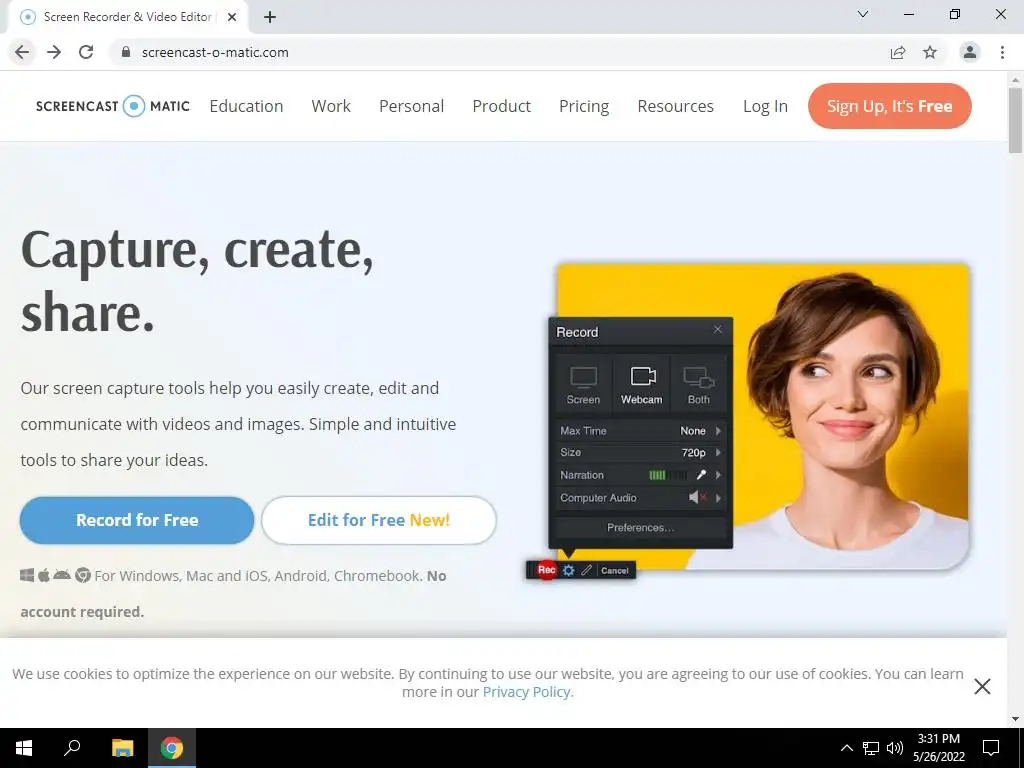Viewport: 1024px width, 768px height.
Task: Open the Work menu
Action: pyautogui.click(x=331, y=106)
